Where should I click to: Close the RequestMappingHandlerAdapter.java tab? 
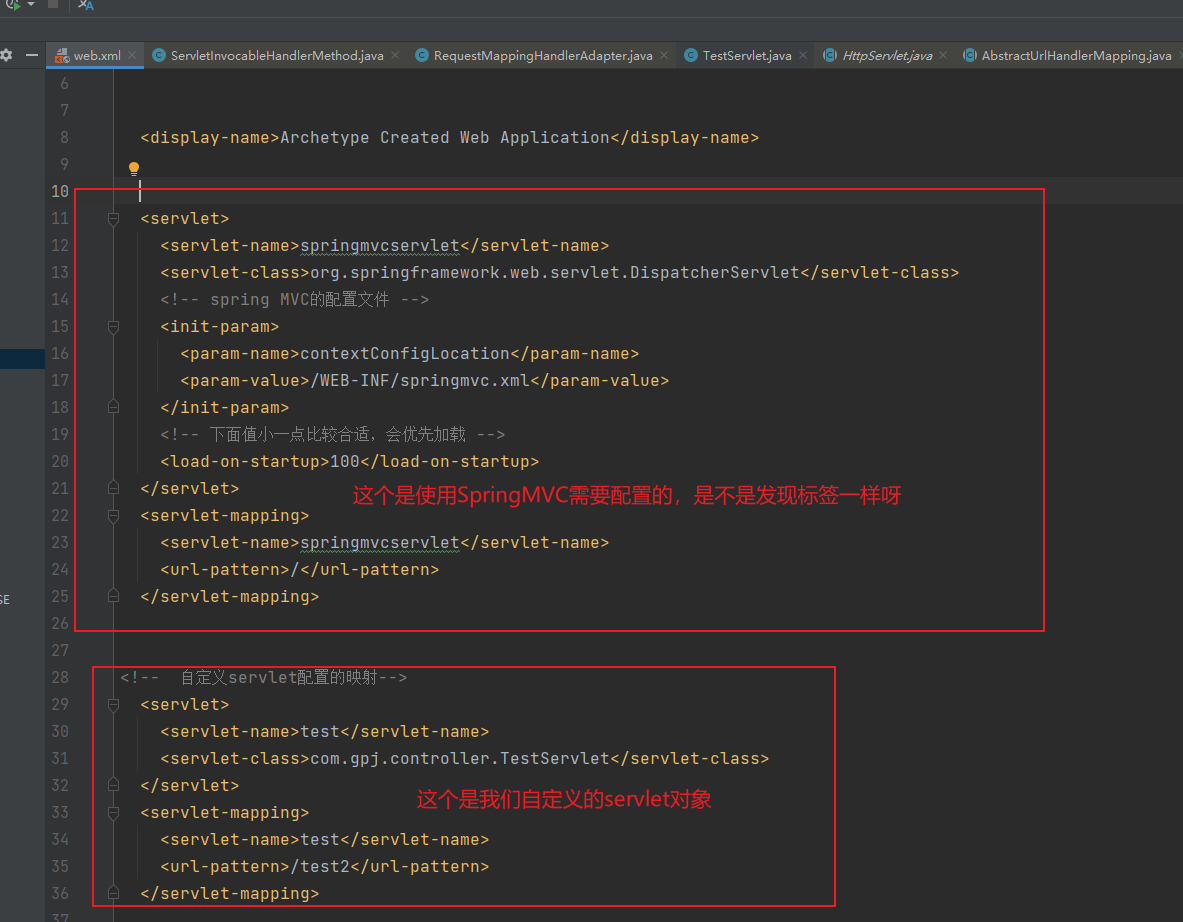pyautogui.click(x=664, y=55)
